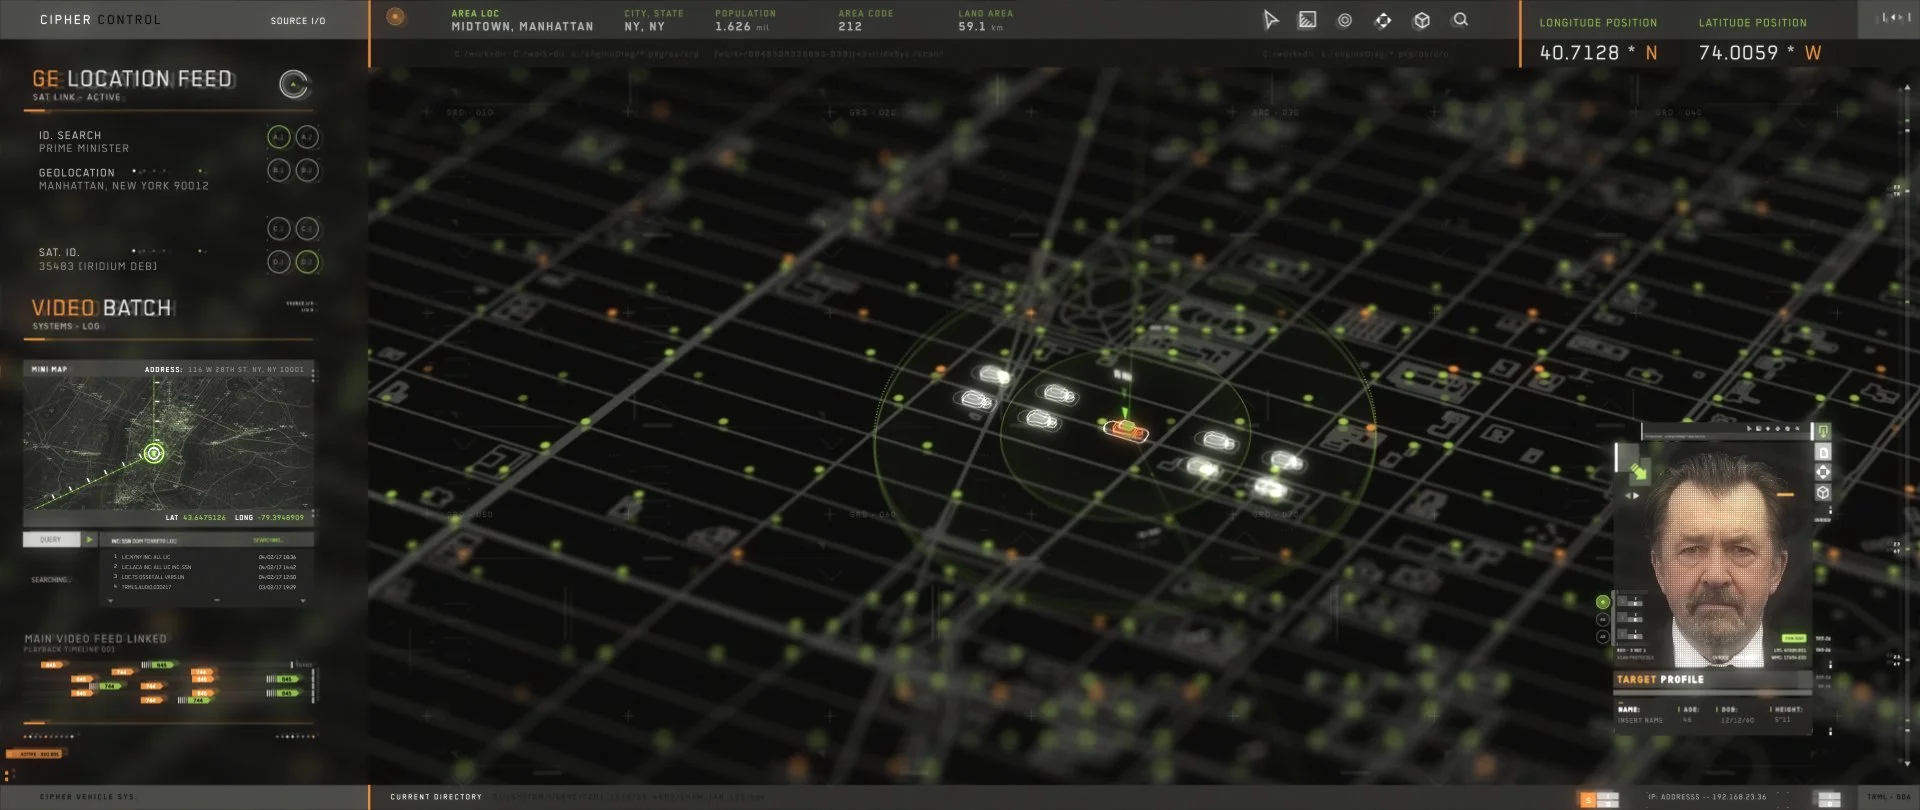Click the orange target vehicle on map
The height and width of the screenshot is (810, 1920).
pos(1126,430)
